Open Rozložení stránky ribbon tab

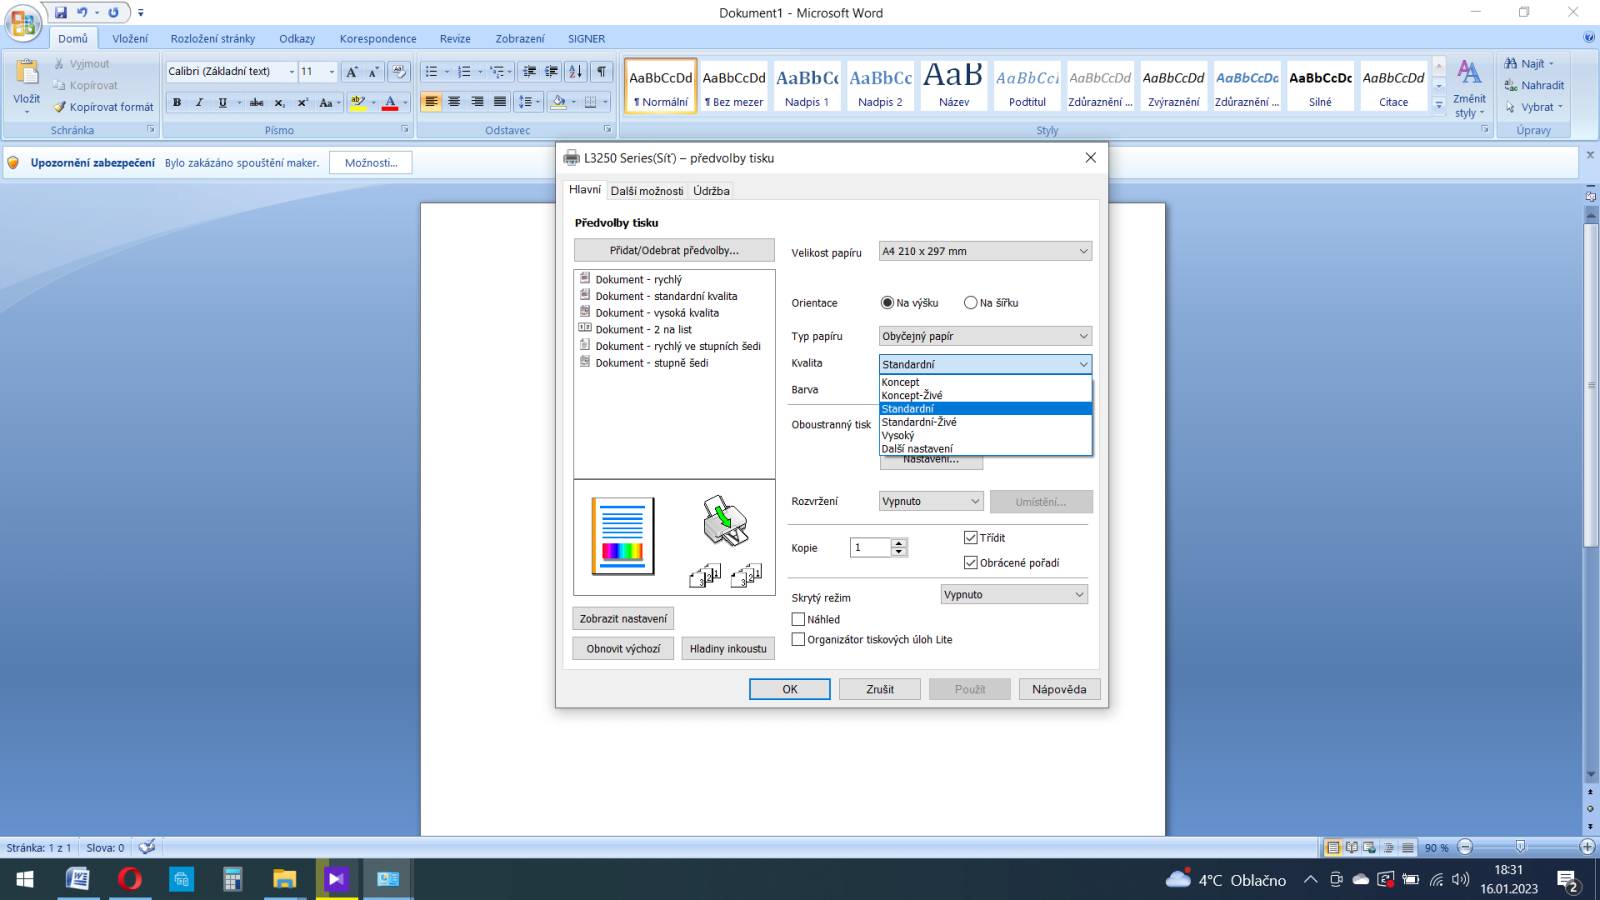tap(213, 39)
